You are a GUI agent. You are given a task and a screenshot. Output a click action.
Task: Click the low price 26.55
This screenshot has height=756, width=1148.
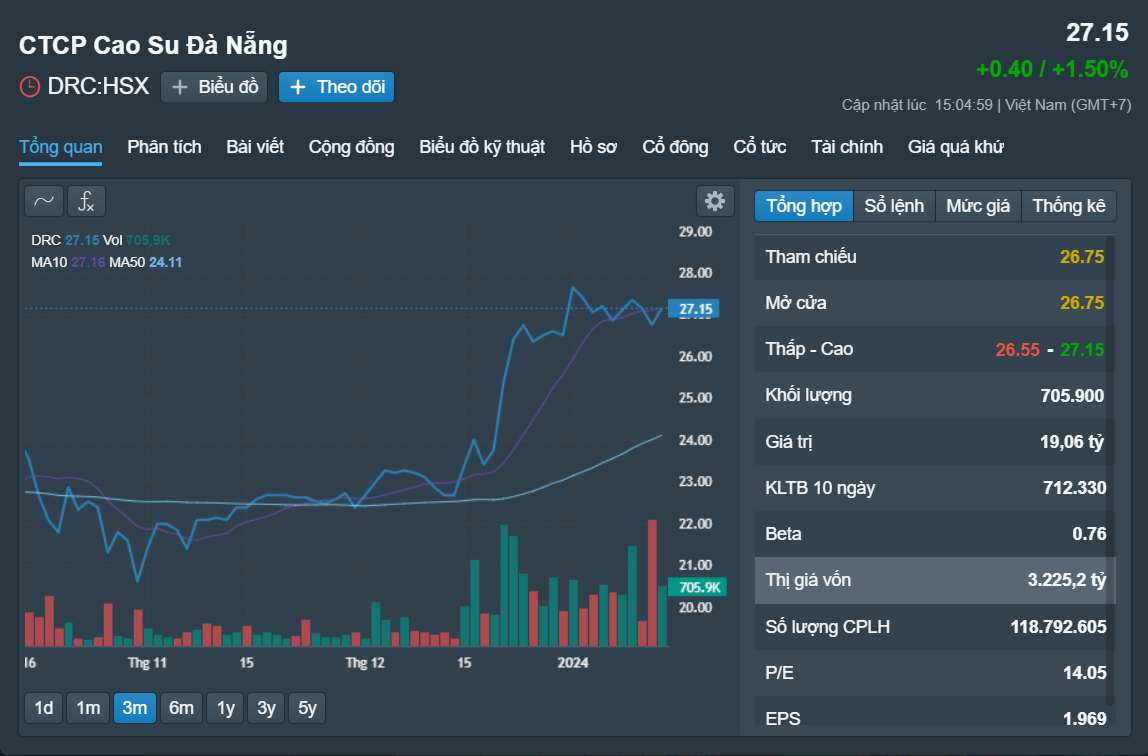click(1018, 350)
